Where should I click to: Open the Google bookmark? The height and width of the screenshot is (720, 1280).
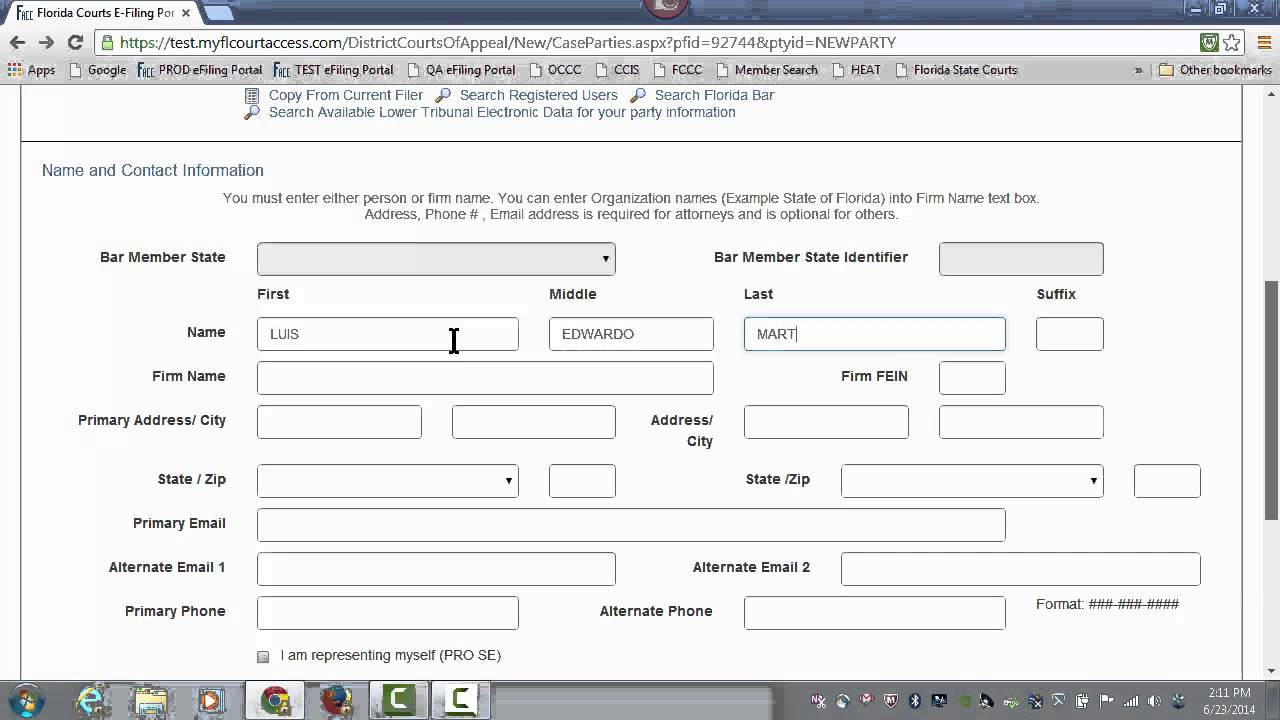point(98,70)
